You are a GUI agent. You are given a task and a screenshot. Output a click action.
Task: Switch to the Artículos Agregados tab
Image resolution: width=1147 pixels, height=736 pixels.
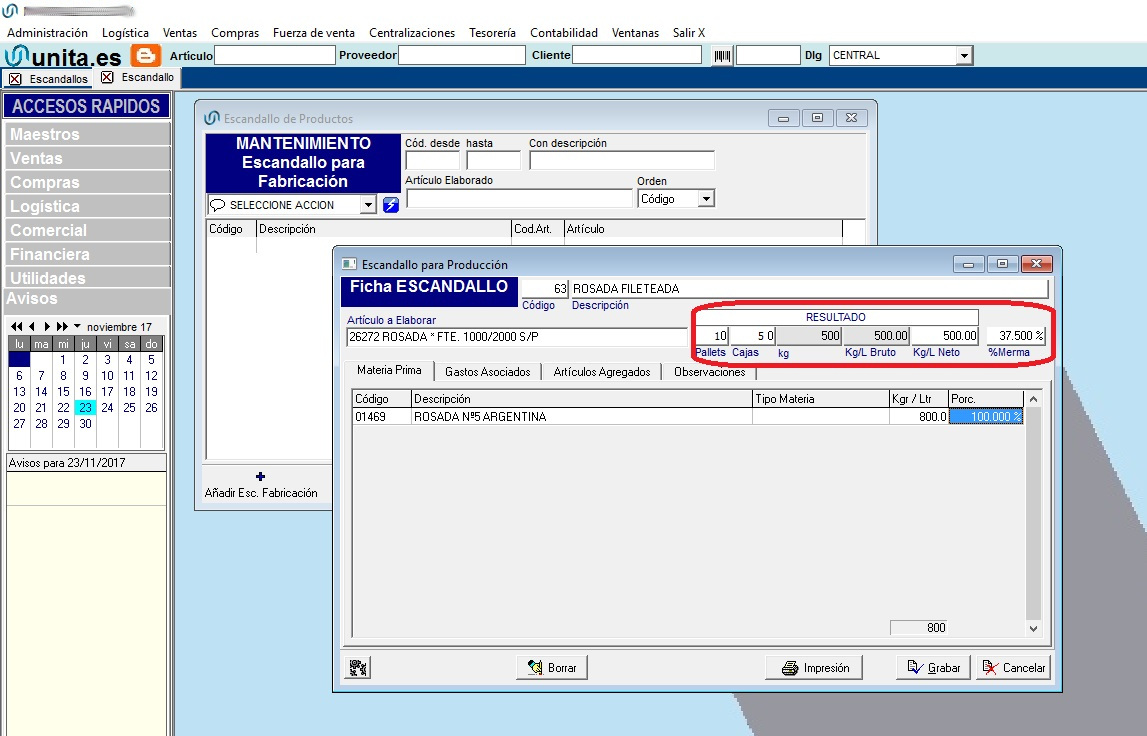[602, 372]
